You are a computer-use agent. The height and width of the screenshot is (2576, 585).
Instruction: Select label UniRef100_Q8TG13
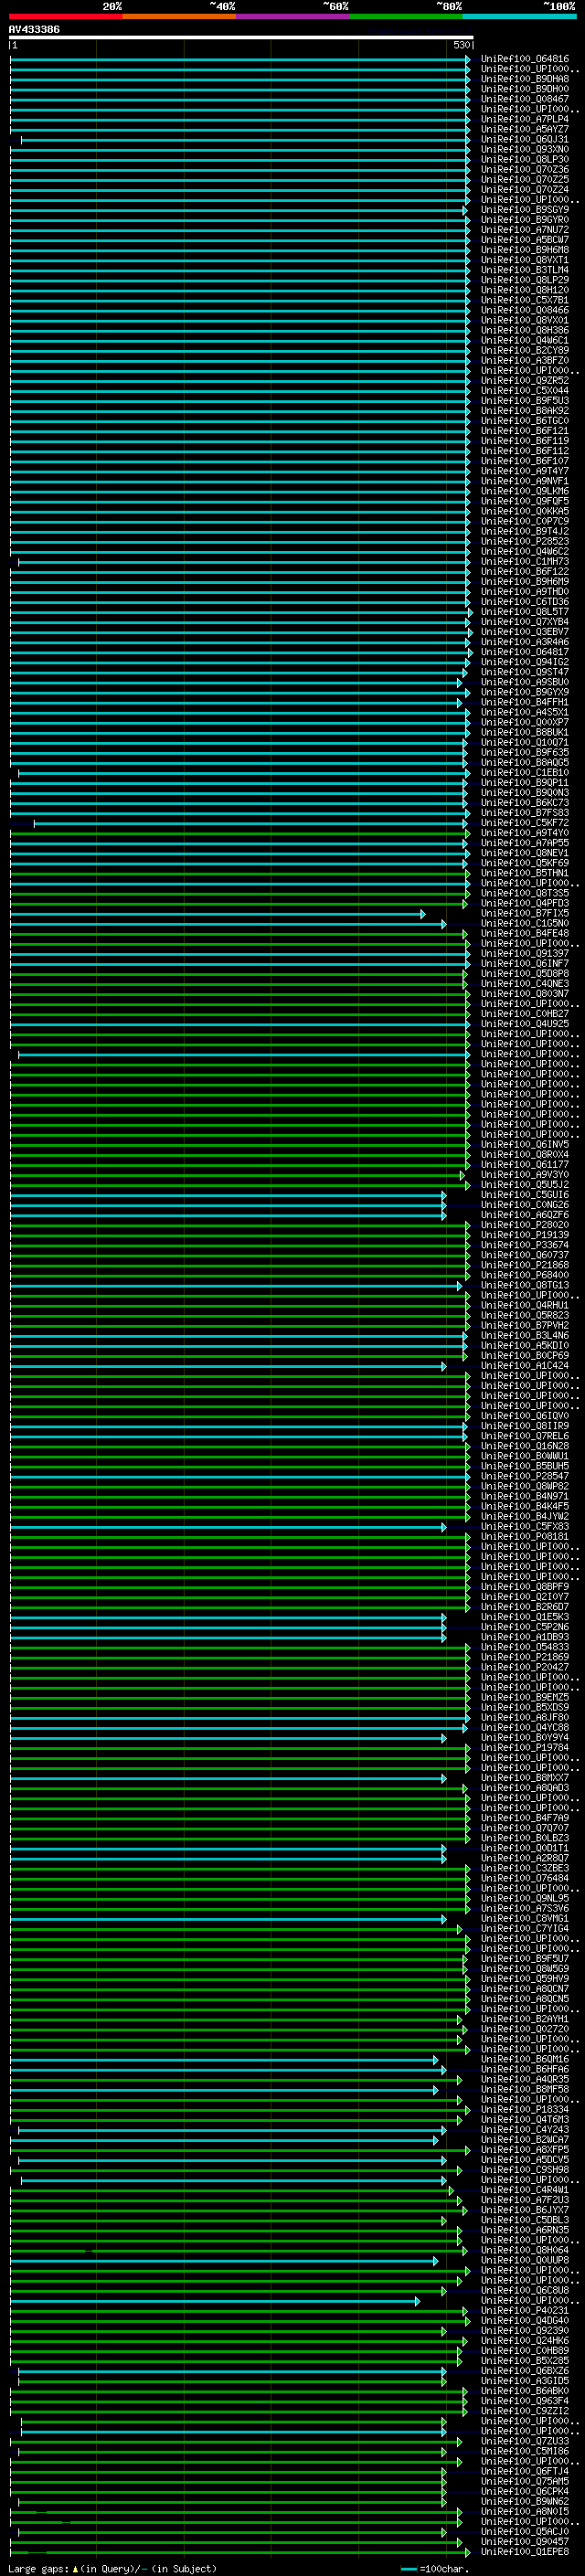coord(525,1285)
